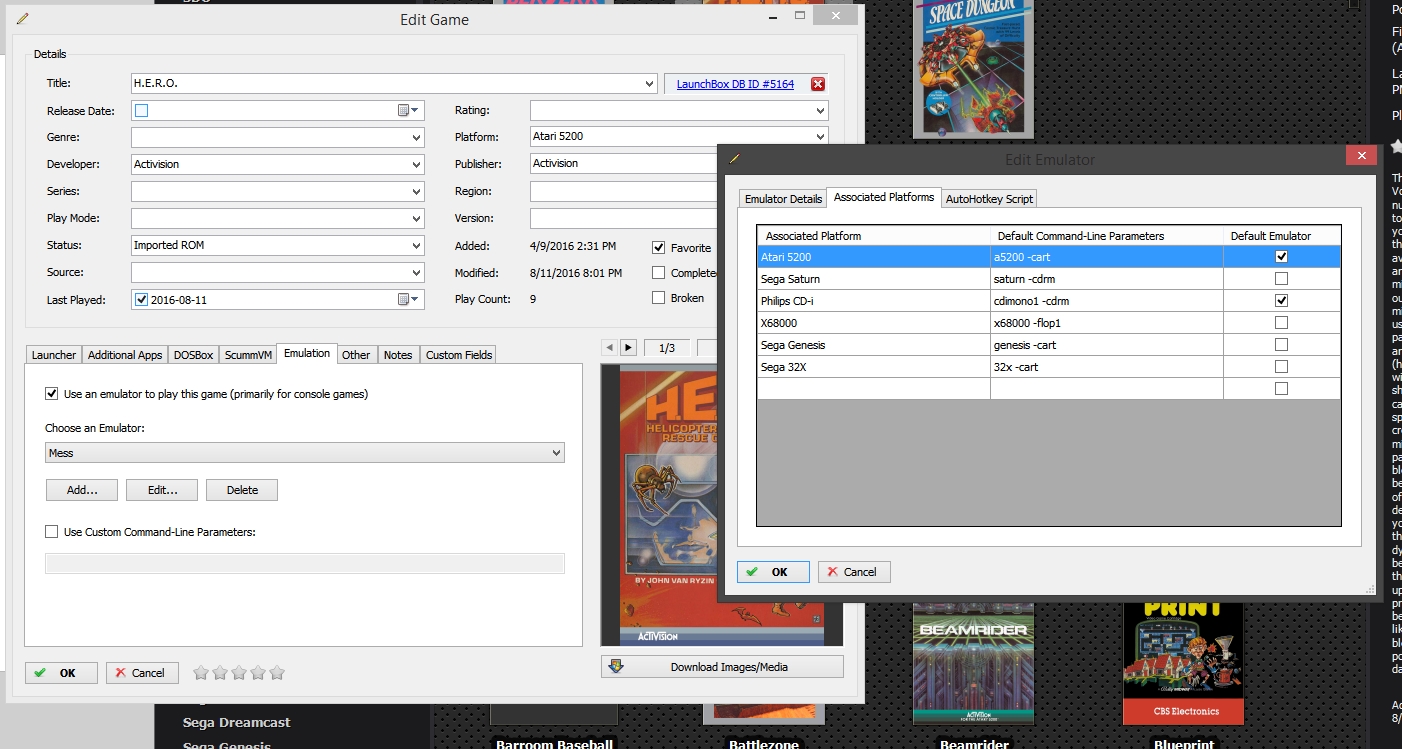Click Edit Emulator pencil title icon
The height and width of the screenshot is (749, 1402).
pos(735,159)
